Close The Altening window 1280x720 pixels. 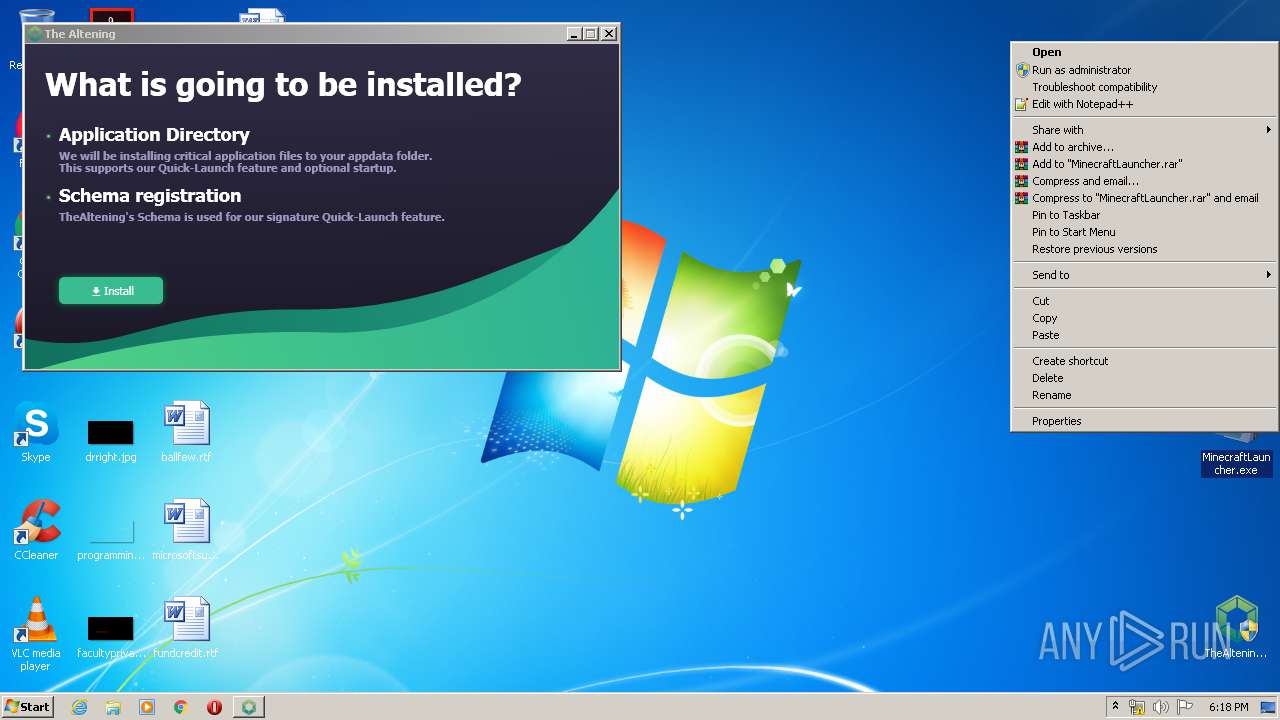pos(609,34)
